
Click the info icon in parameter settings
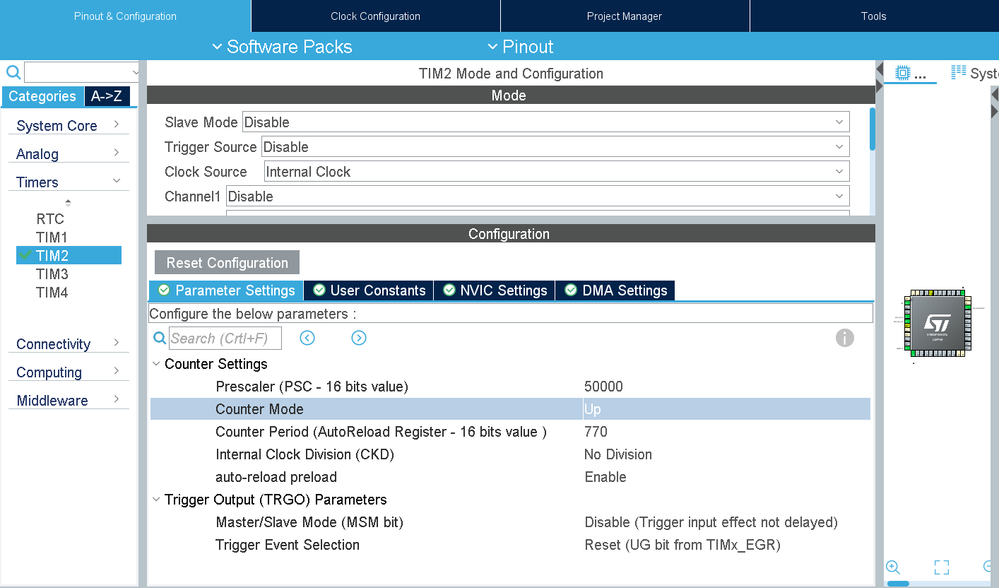point(845,338)
